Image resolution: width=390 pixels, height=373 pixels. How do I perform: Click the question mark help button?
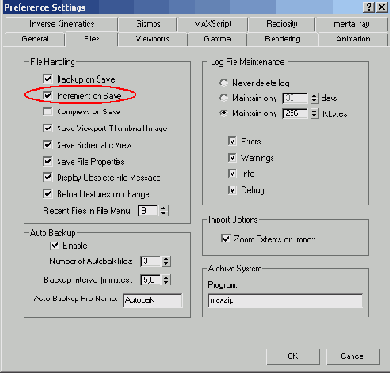pos(369,7)
